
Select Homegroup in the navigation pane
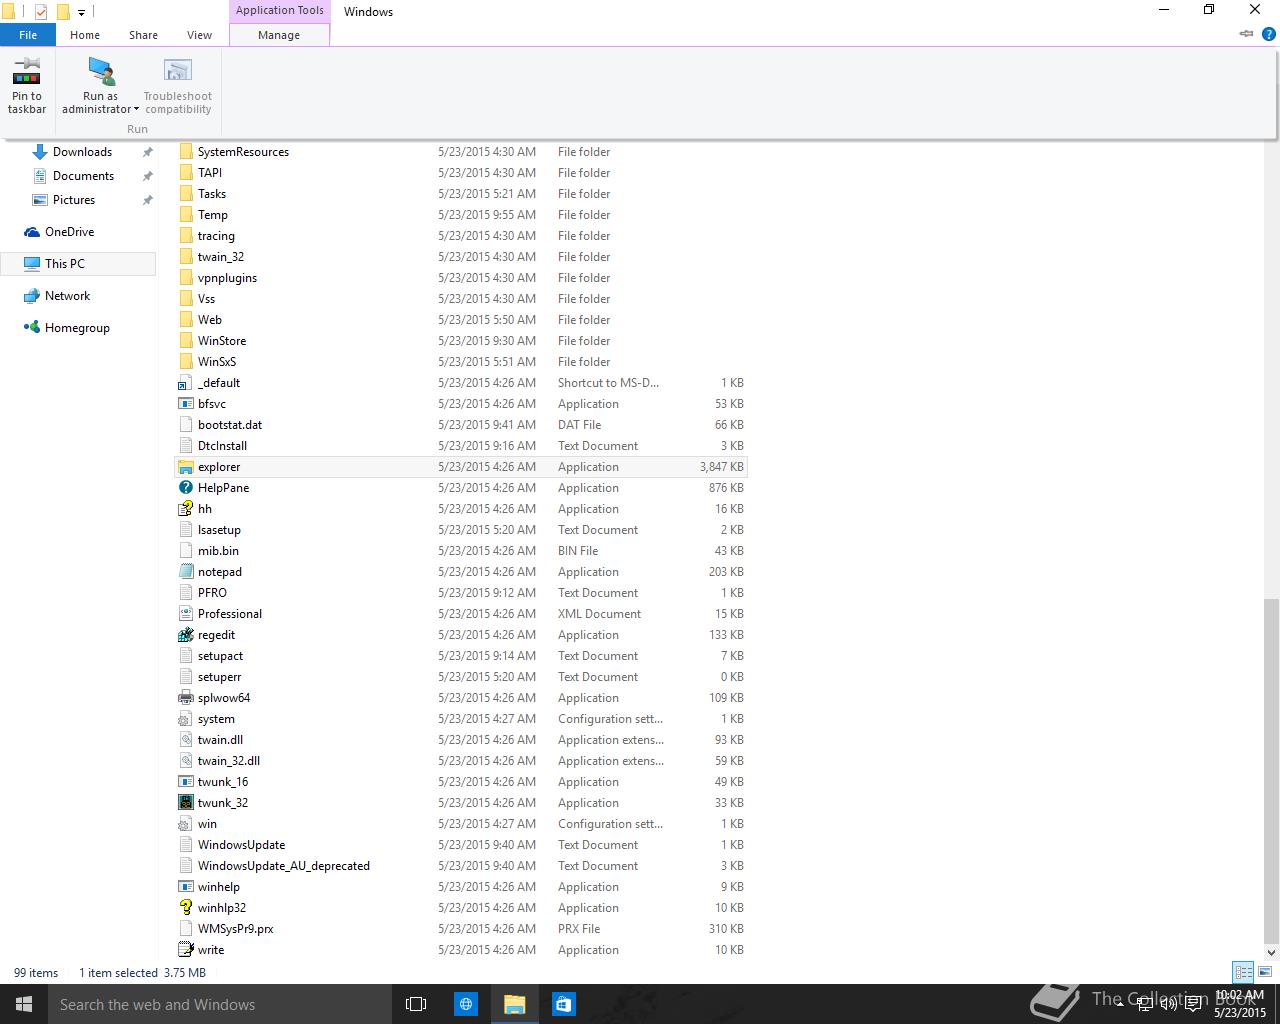(x=77, y=328)
